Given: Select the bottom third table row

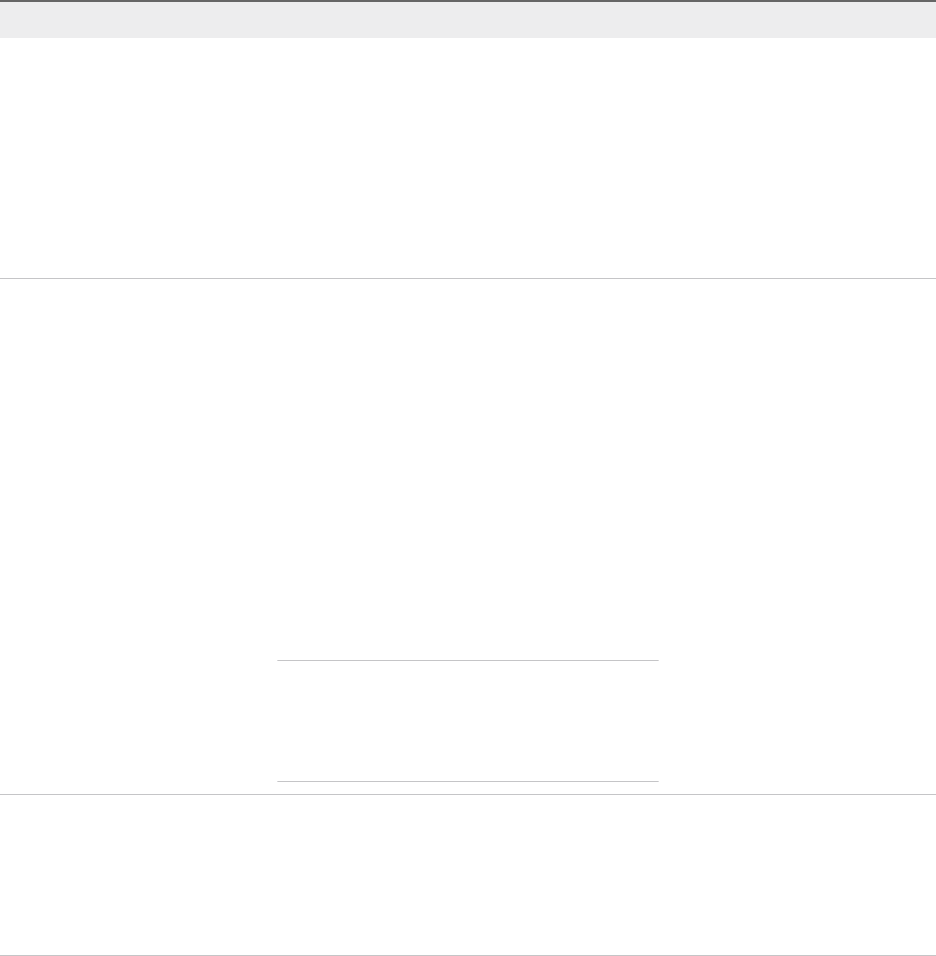Looking at the screenshot, I should coord(468,875).
